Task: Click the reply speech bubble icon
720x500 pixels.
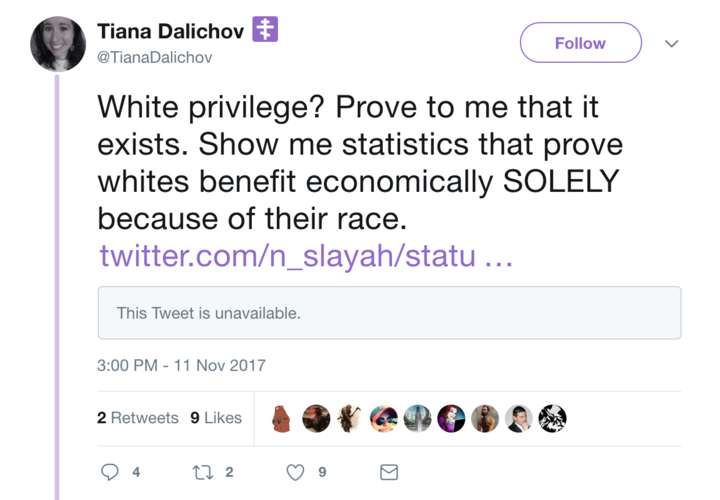Action: click(x=110, y=472)
